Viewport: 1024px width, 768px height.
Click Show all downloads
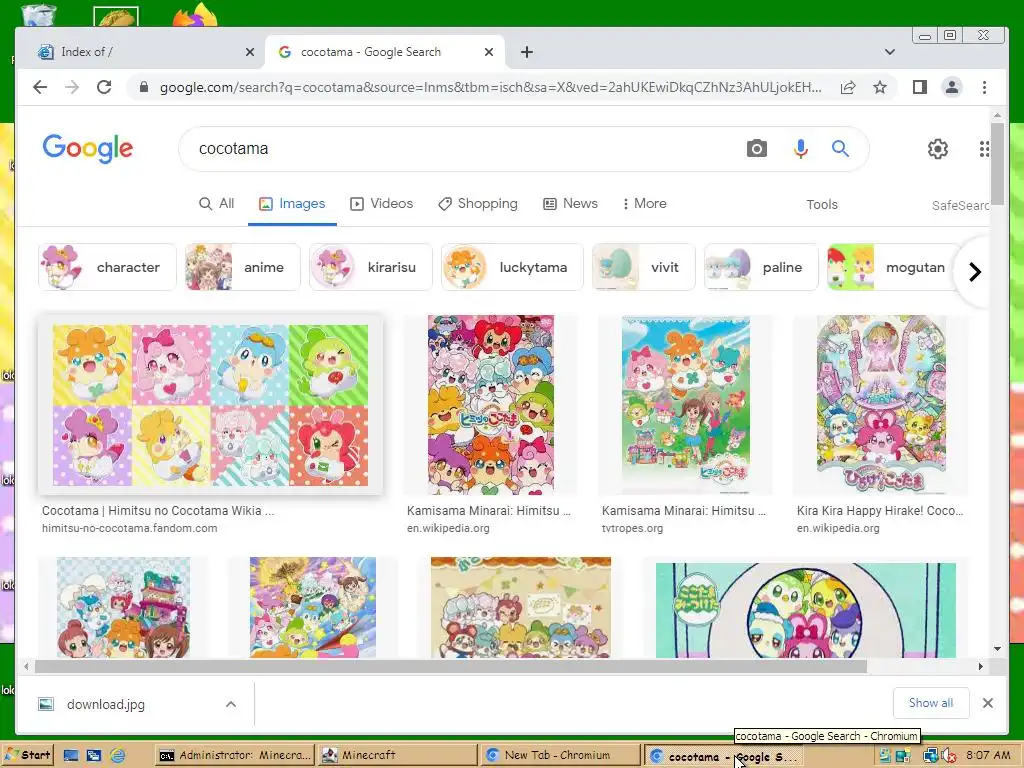931,703
